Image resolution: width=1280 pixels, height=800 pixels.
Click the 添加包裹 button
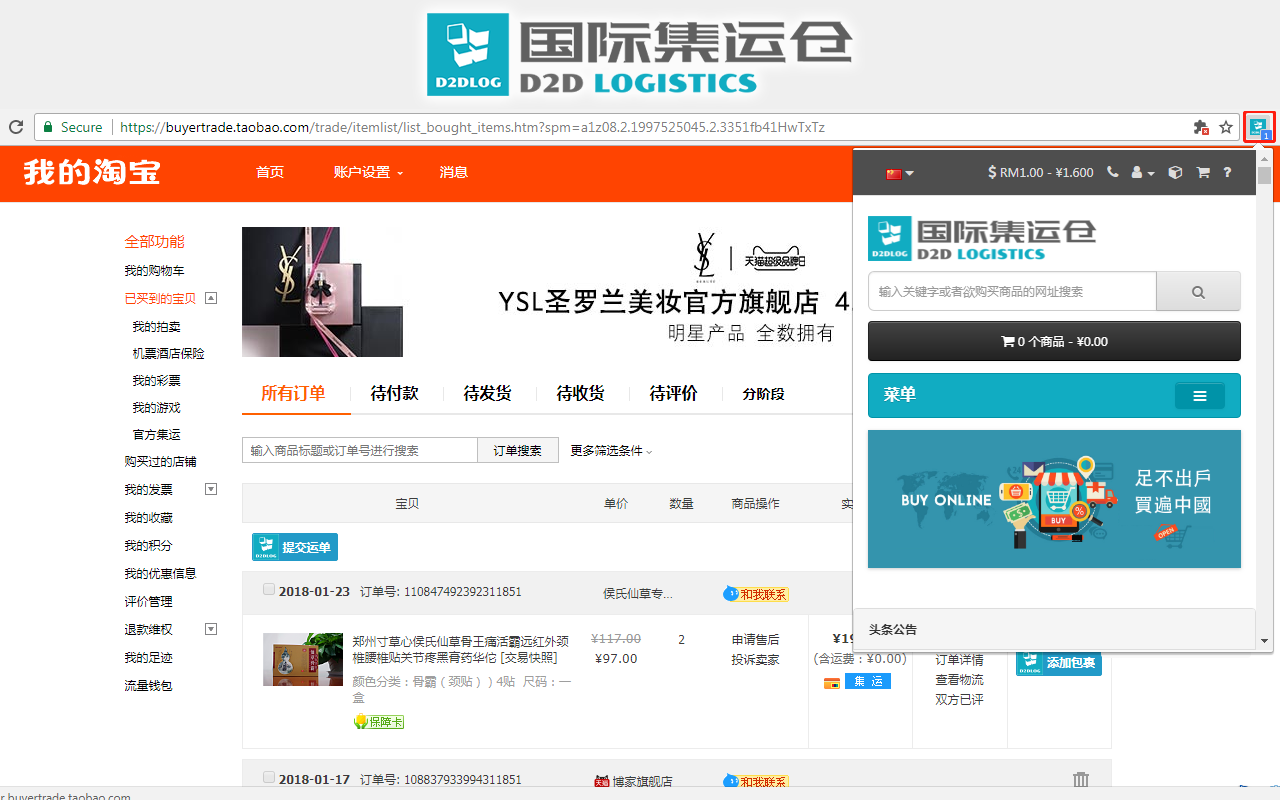[x=1059, y=661]
